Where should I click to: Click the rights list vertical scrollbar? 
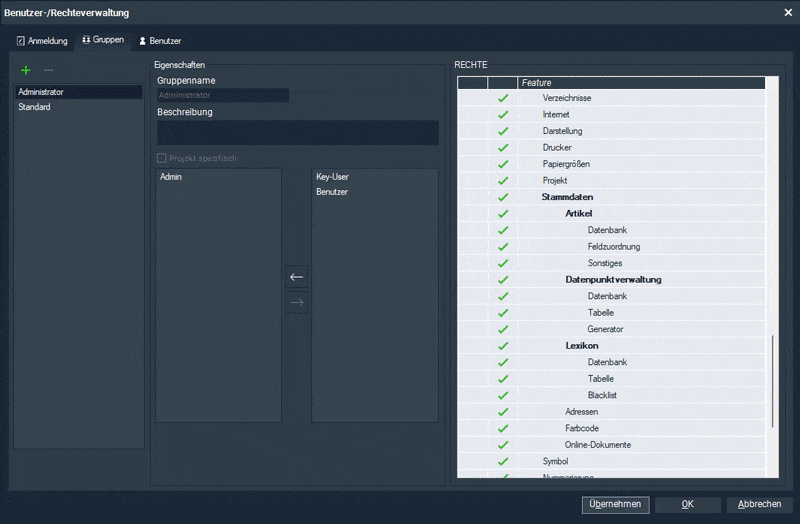772,380
